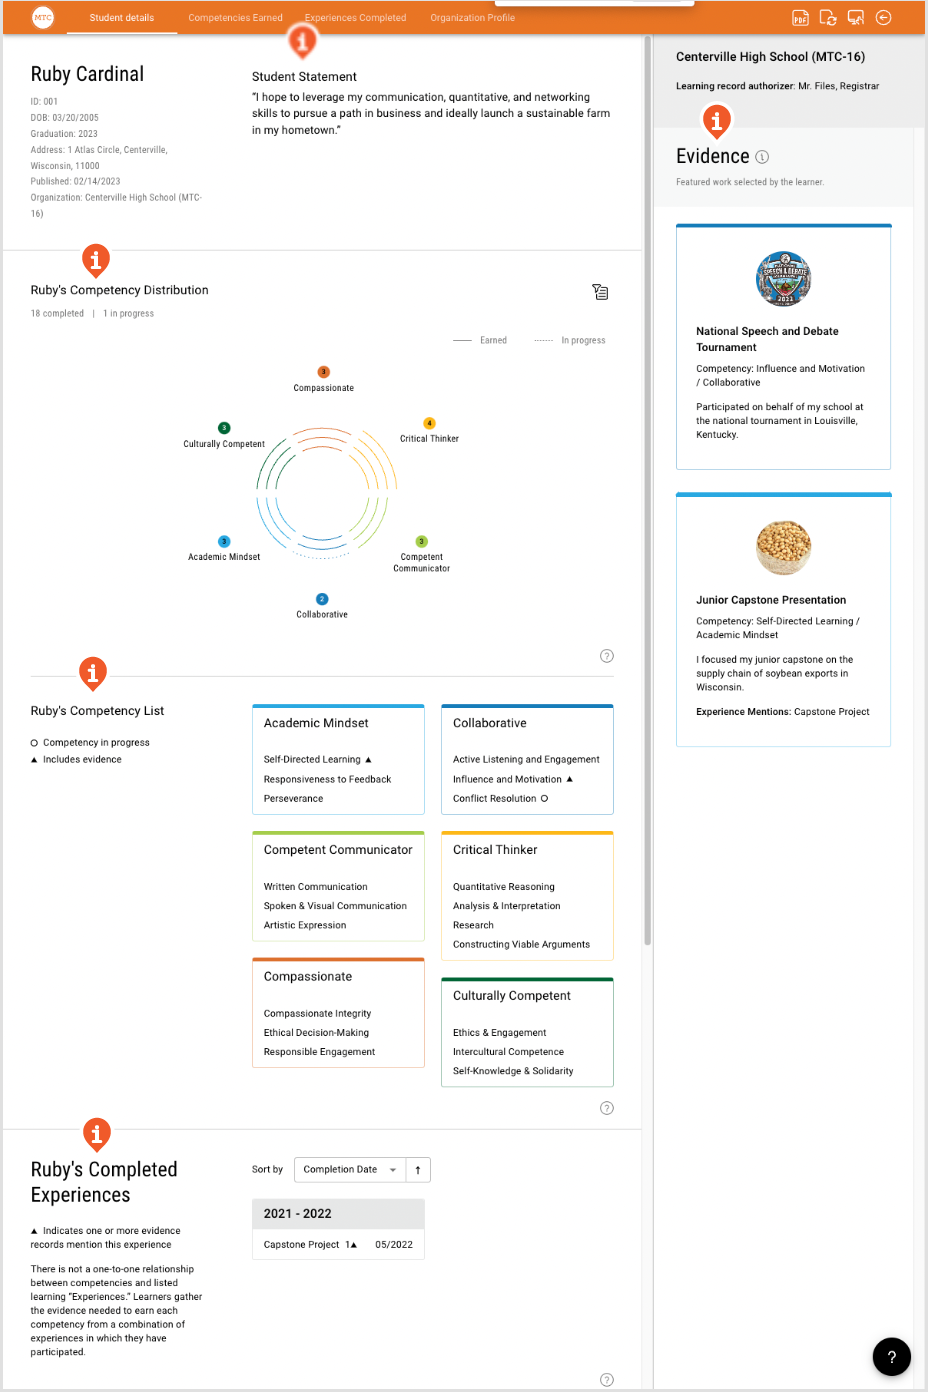
Task: Click info marker above Ruby's Competency List
Action: click(x=93, y=673)
